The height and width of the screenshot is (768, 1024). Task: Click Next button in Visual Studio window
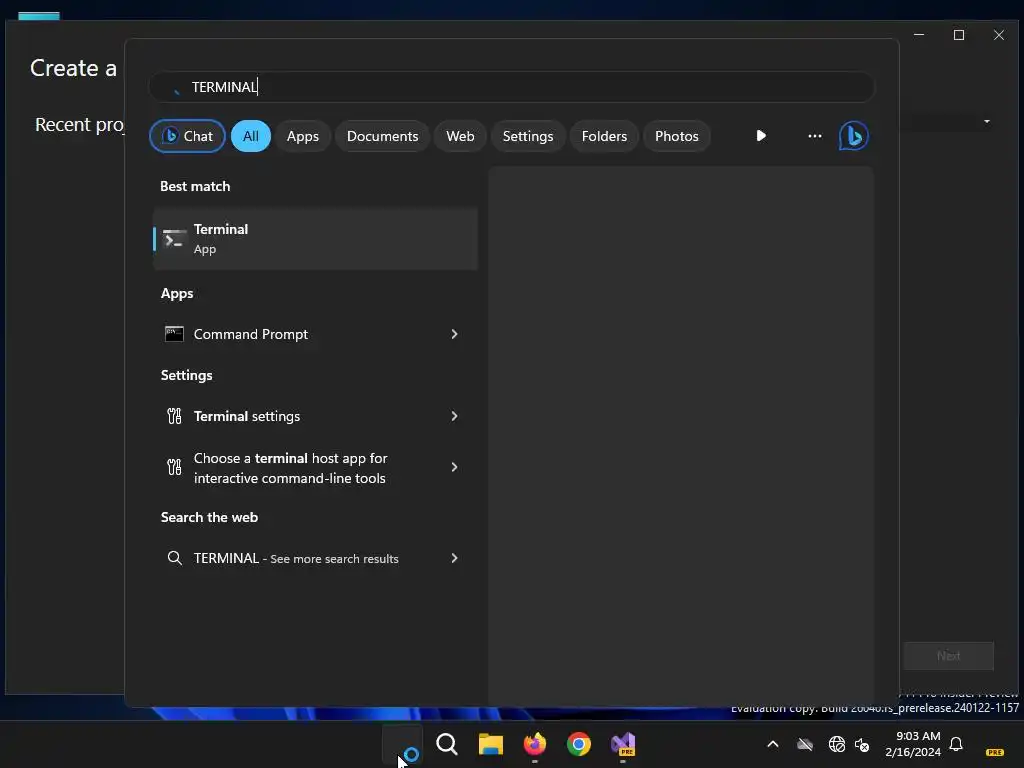948,656
